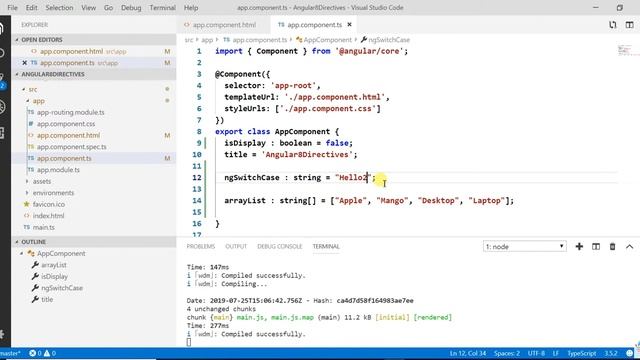
Task: Split the editor to the right
Action: point(629,25)
